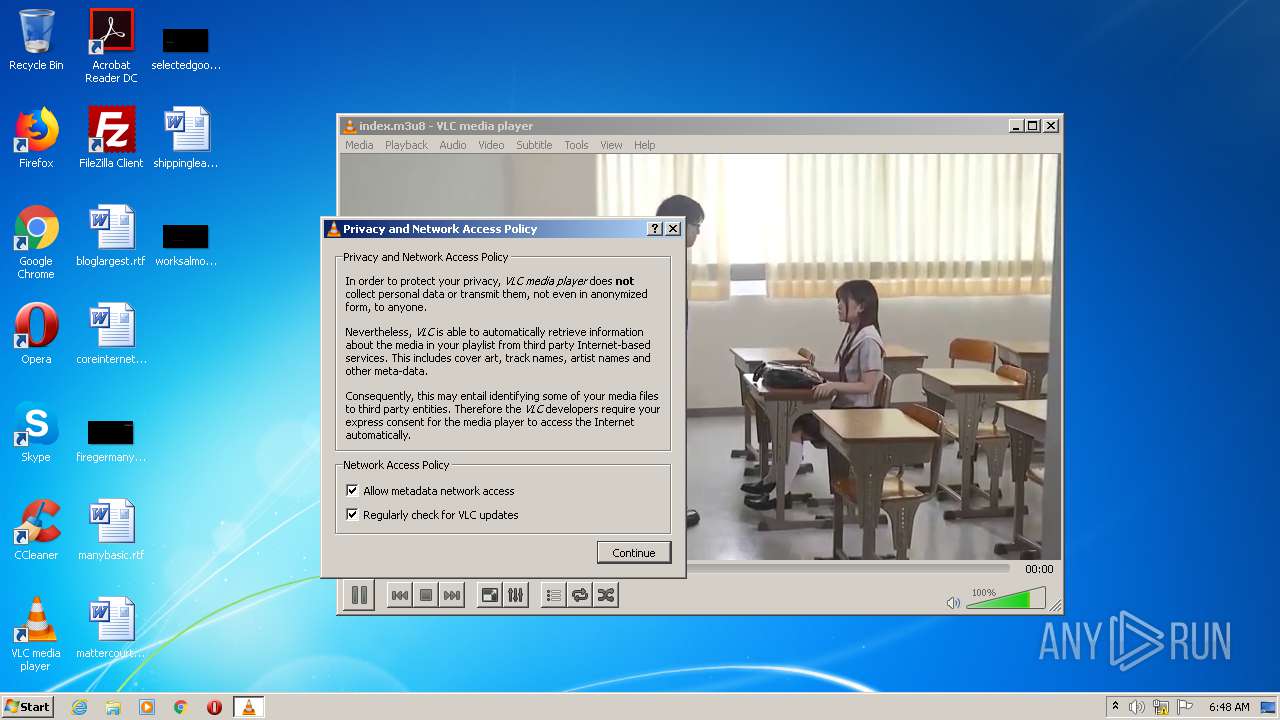Show hidden tray icons arrow
The image size is (1280, 720).
[x=1116, y=707]
